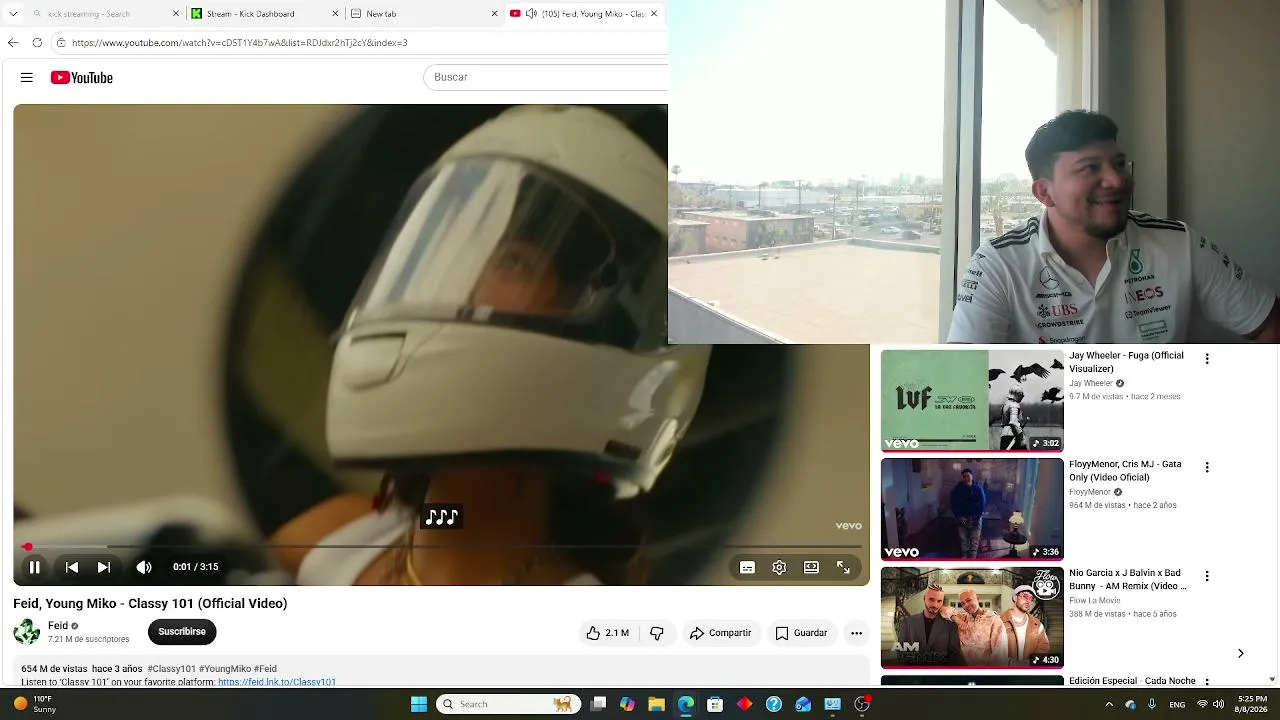This screenshot has height=720, width=1280.
Task: Close the kick streaming - Search tab
Action: tap(176, 14)
